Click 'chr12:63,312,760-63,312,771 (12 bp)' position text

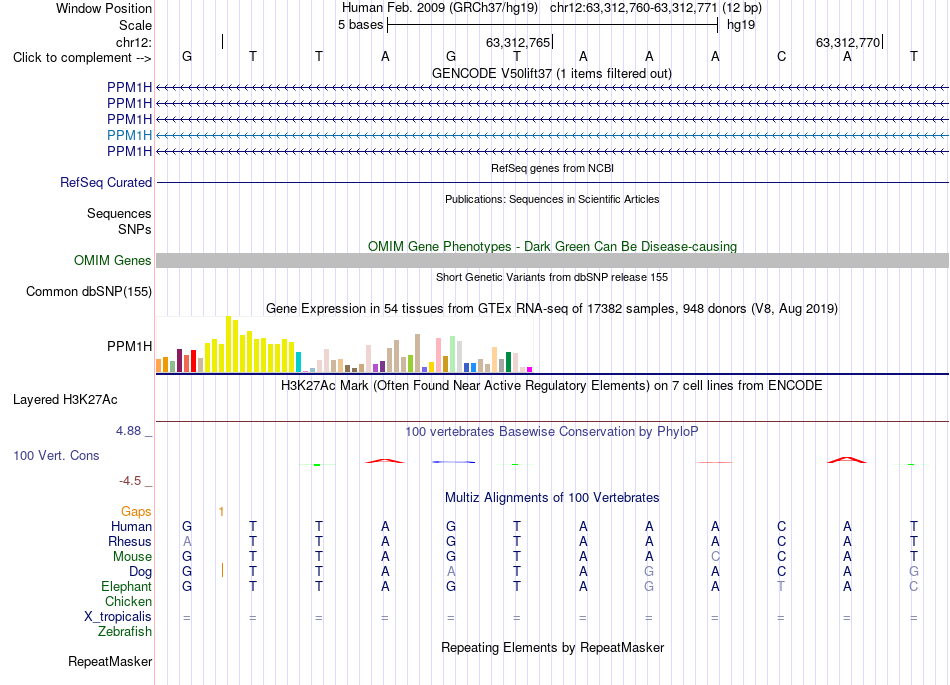(656, 8)
